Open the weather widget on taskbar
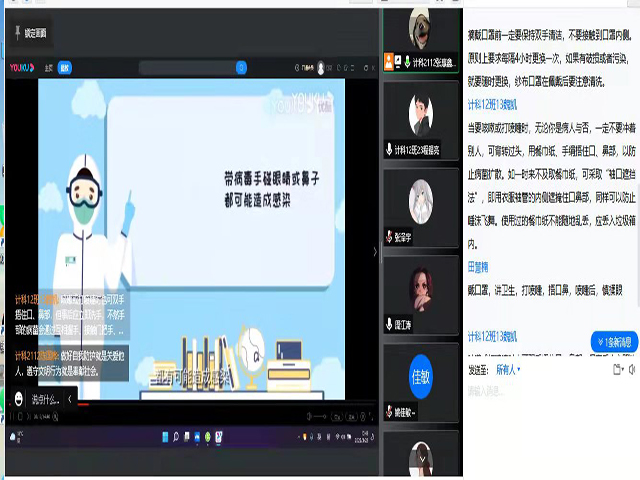The height and width of the screenshot is (480, 640). (x=16, y=438)
